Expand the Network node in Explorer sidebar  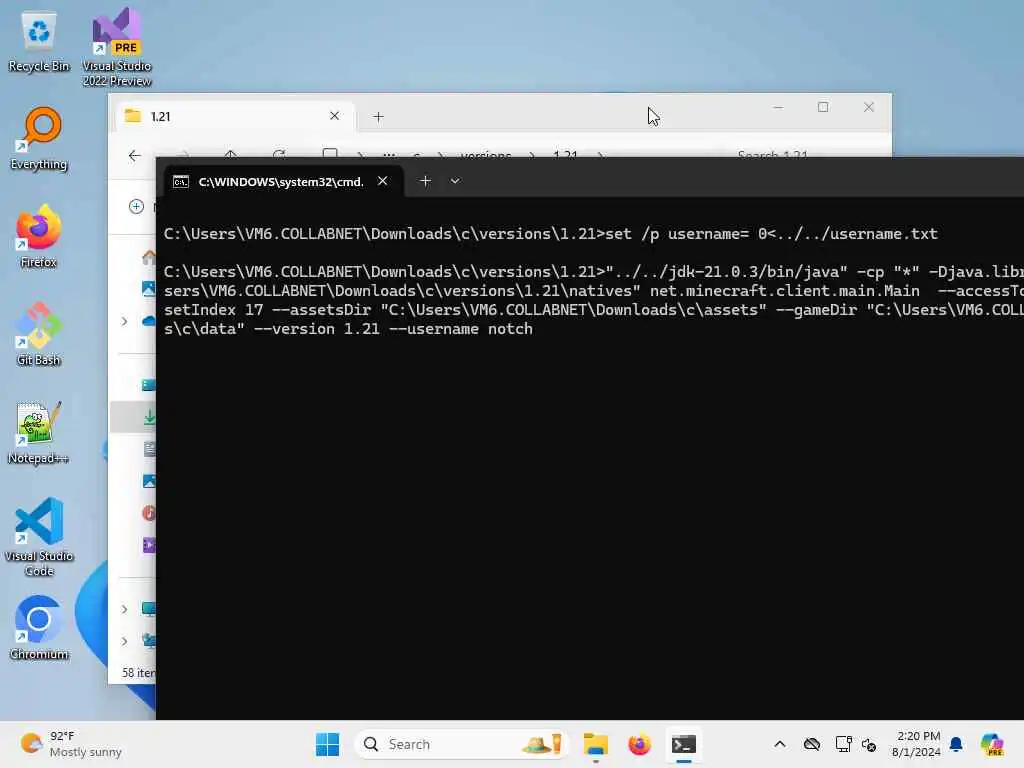coord(124,641)
